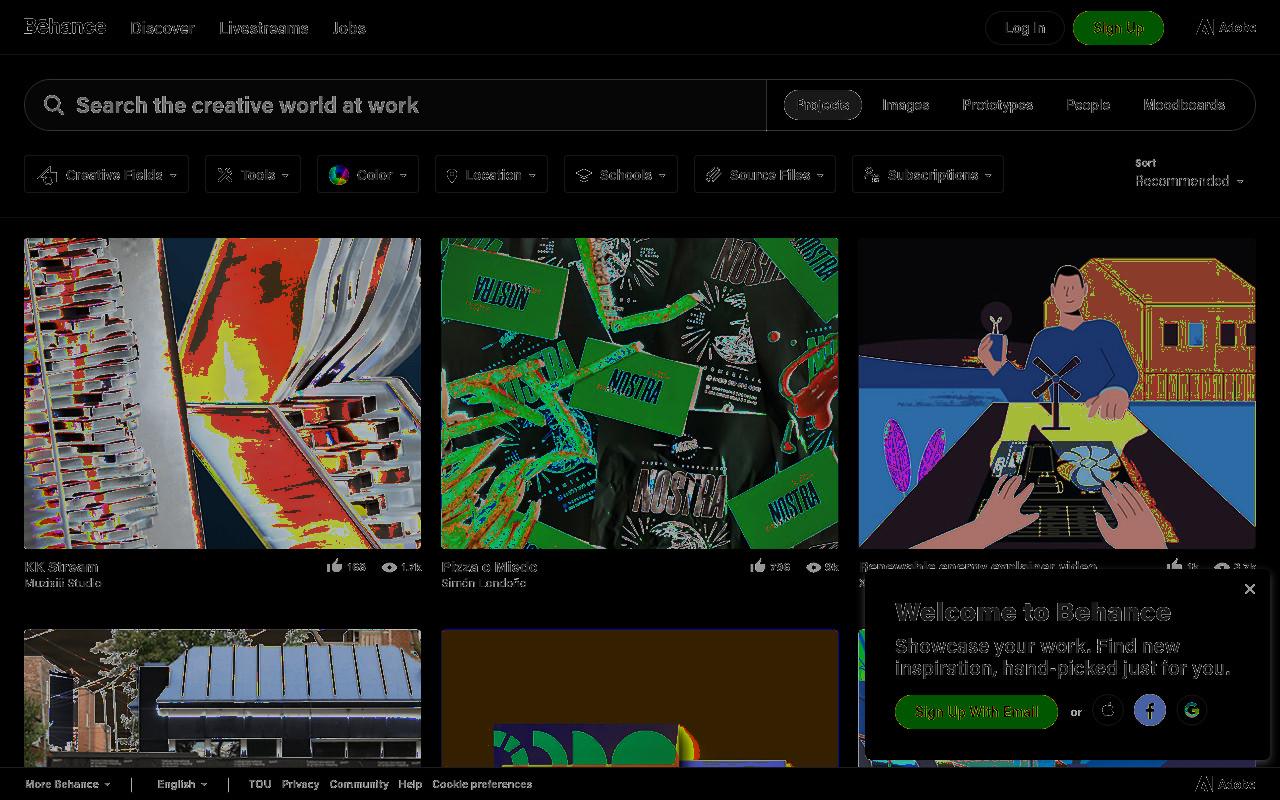Open the TOU footer link
Viewport: 1280px width, 800px height.
click(x=260, y=784)
